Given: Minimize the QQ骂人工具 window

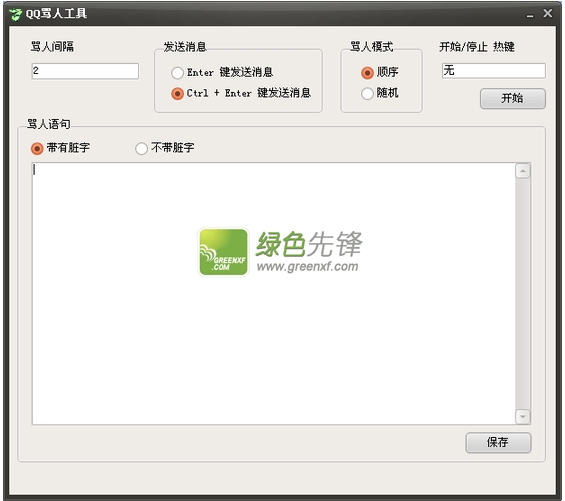Looking at the screenshot, I should point(530,15).
